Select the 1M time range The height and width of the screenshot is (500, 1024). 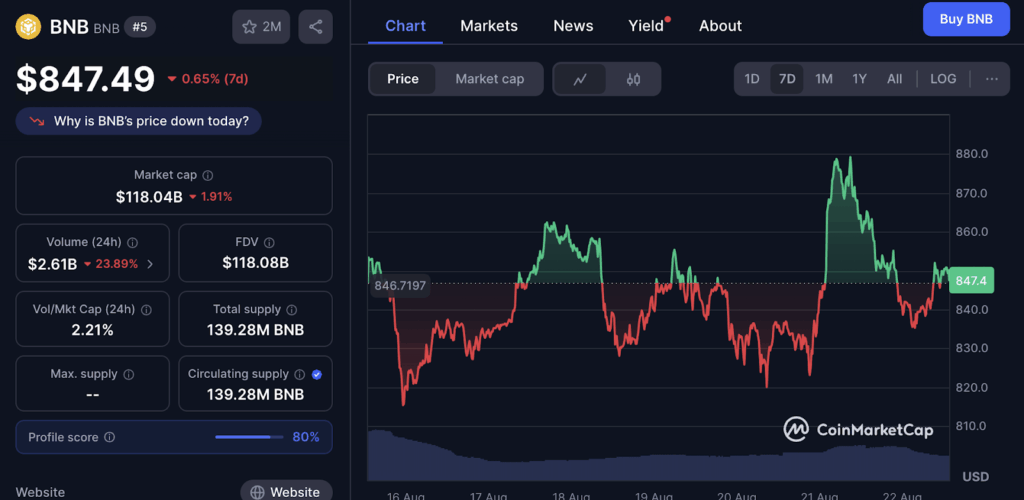coord(823,79)
